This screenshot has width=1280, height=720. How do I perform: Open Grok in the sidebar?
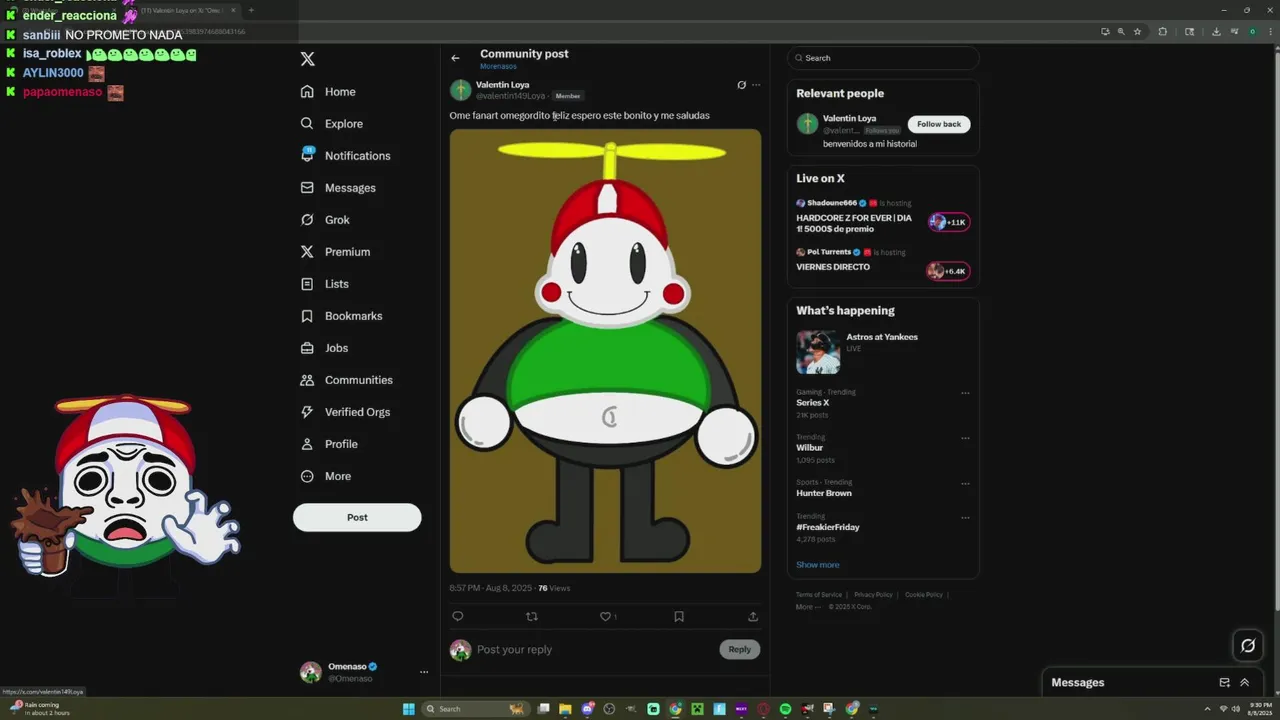(325, 220)
